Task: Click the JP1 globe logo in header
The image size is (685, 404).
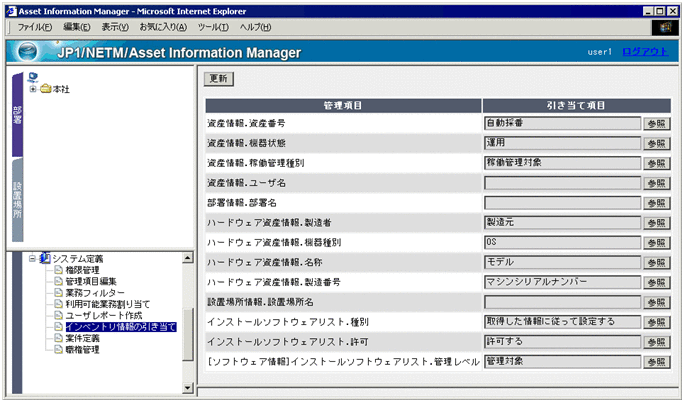Action: [28, 52]
